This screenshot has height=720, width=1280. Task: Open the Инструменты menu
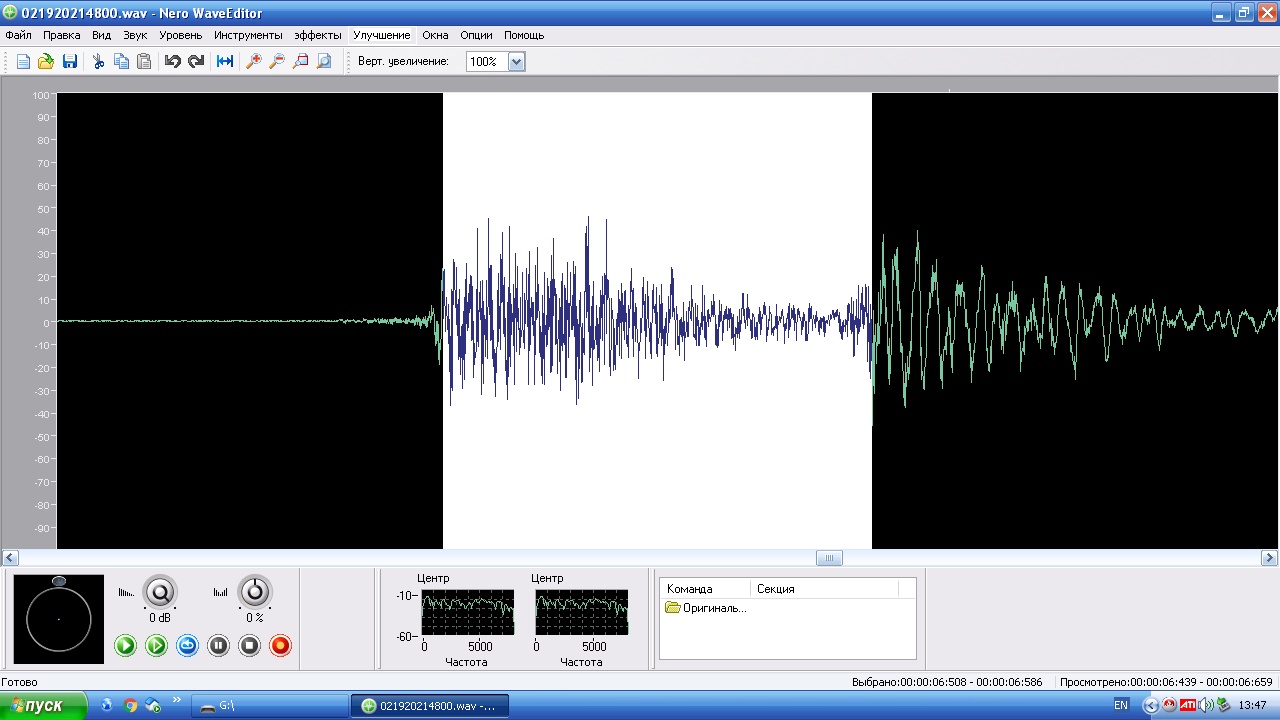click(248, 35)
